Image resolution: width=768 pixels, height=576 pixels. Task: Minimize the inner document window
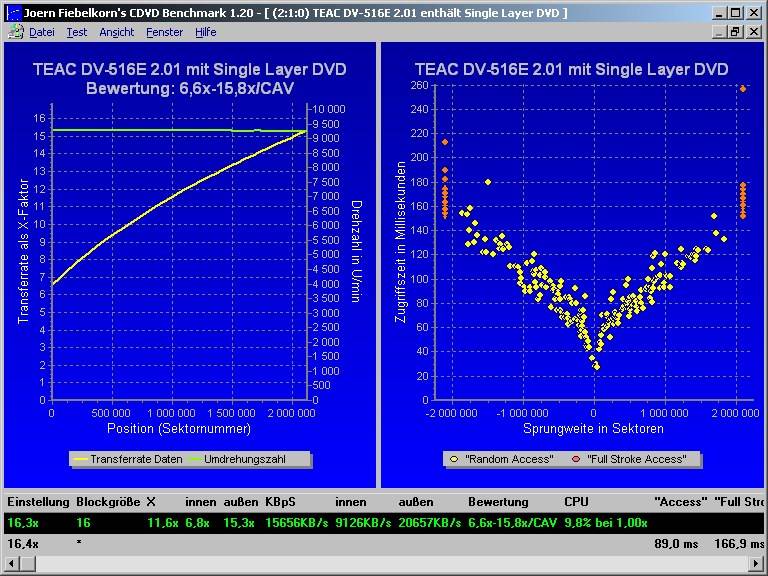coord(719,32)
